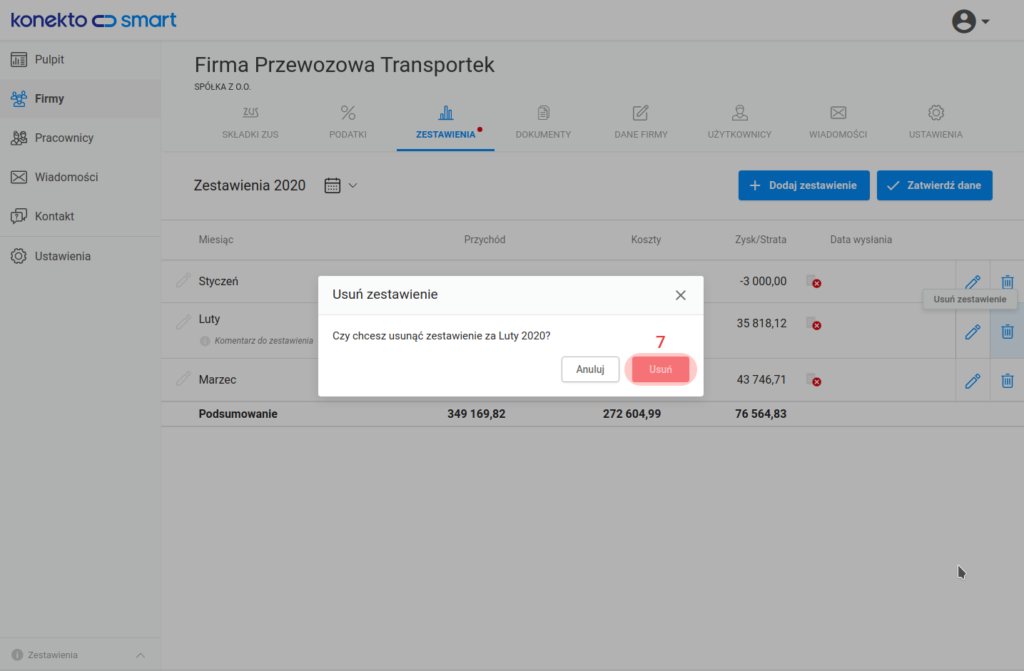Image resolution: width=1024 pixels, height=671 pixels.
Task: Delete the Luty statement trash icon
Action: pyautogui.click(x=1007, y=332)
